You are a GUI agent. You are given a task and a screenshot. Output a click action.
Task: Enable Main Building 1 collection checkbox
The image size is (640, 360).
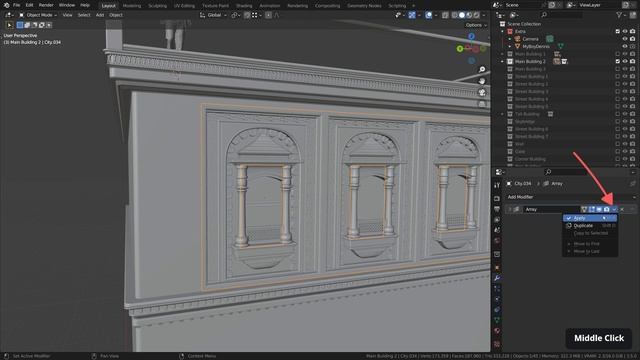(618, 54)
